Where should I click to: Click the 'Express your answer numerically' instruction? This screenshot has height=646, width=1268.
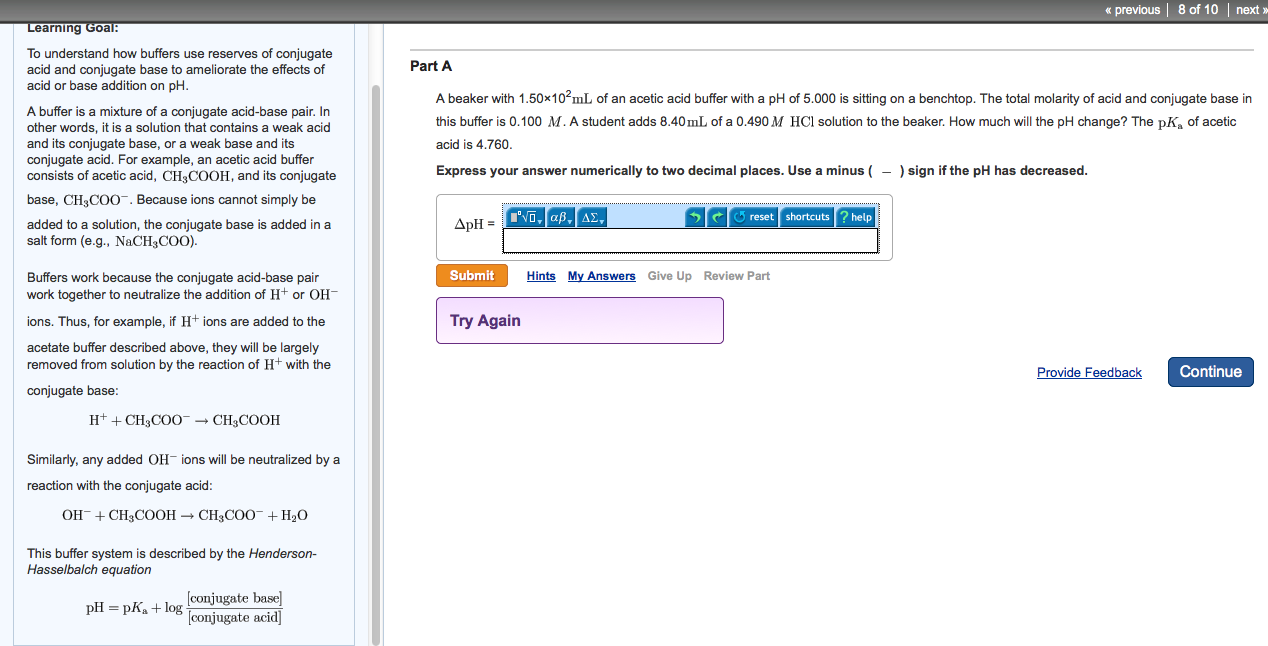click(761, 171)
